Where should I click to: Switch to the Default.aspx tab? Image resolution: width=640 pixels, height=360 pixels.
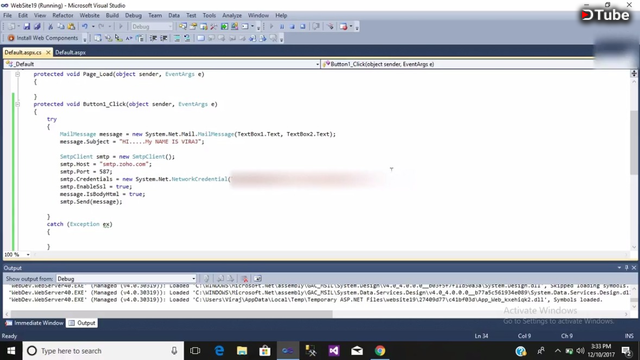coord(70,53)
